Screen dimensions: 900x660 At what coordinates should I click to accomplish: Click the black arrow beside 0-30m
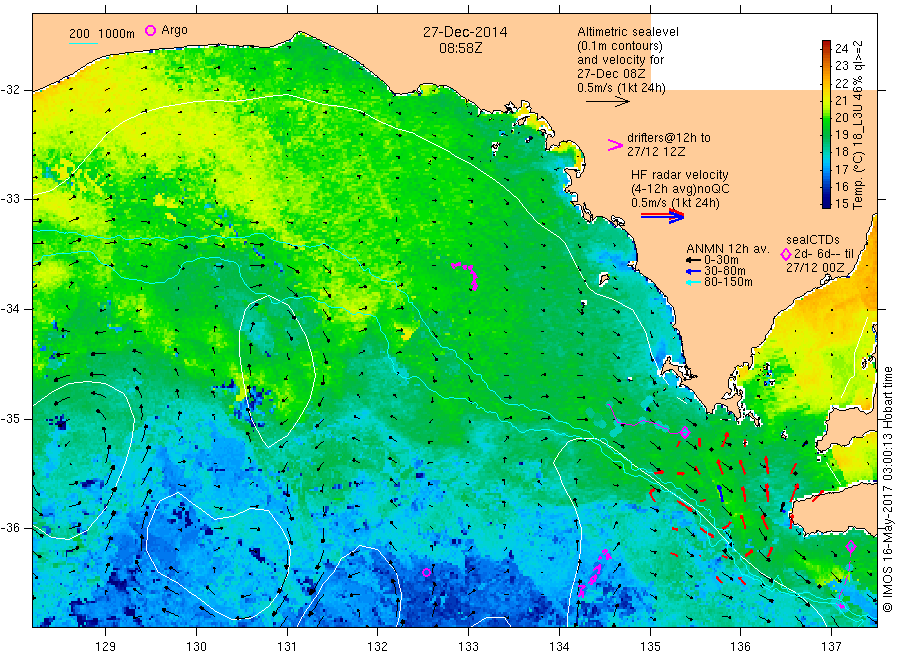click(694, 261)
